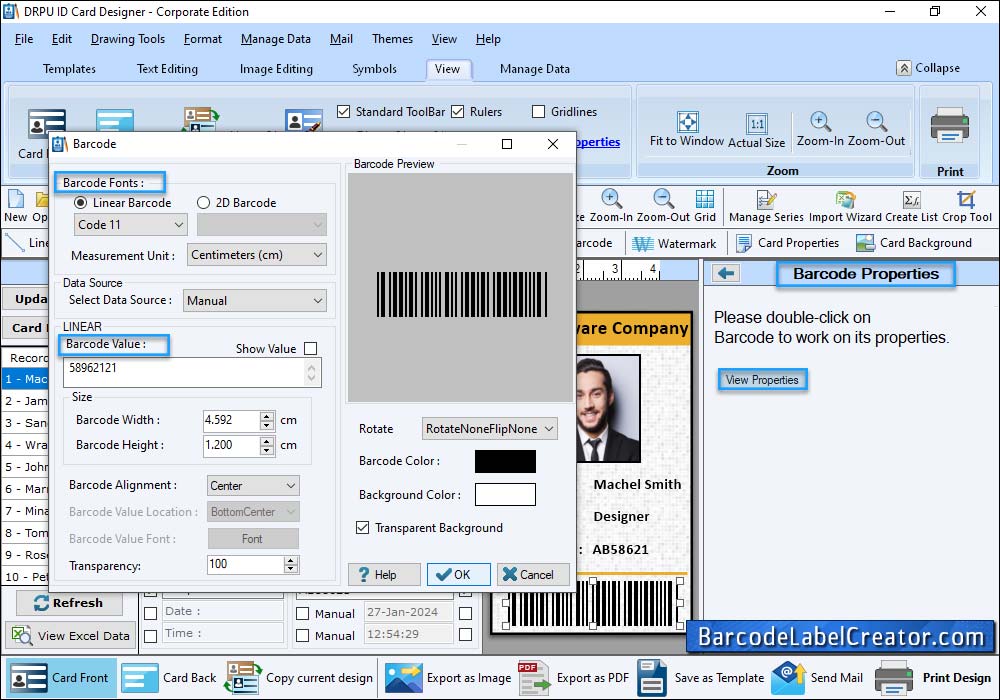Open the Card Background tool

point(913,243)
